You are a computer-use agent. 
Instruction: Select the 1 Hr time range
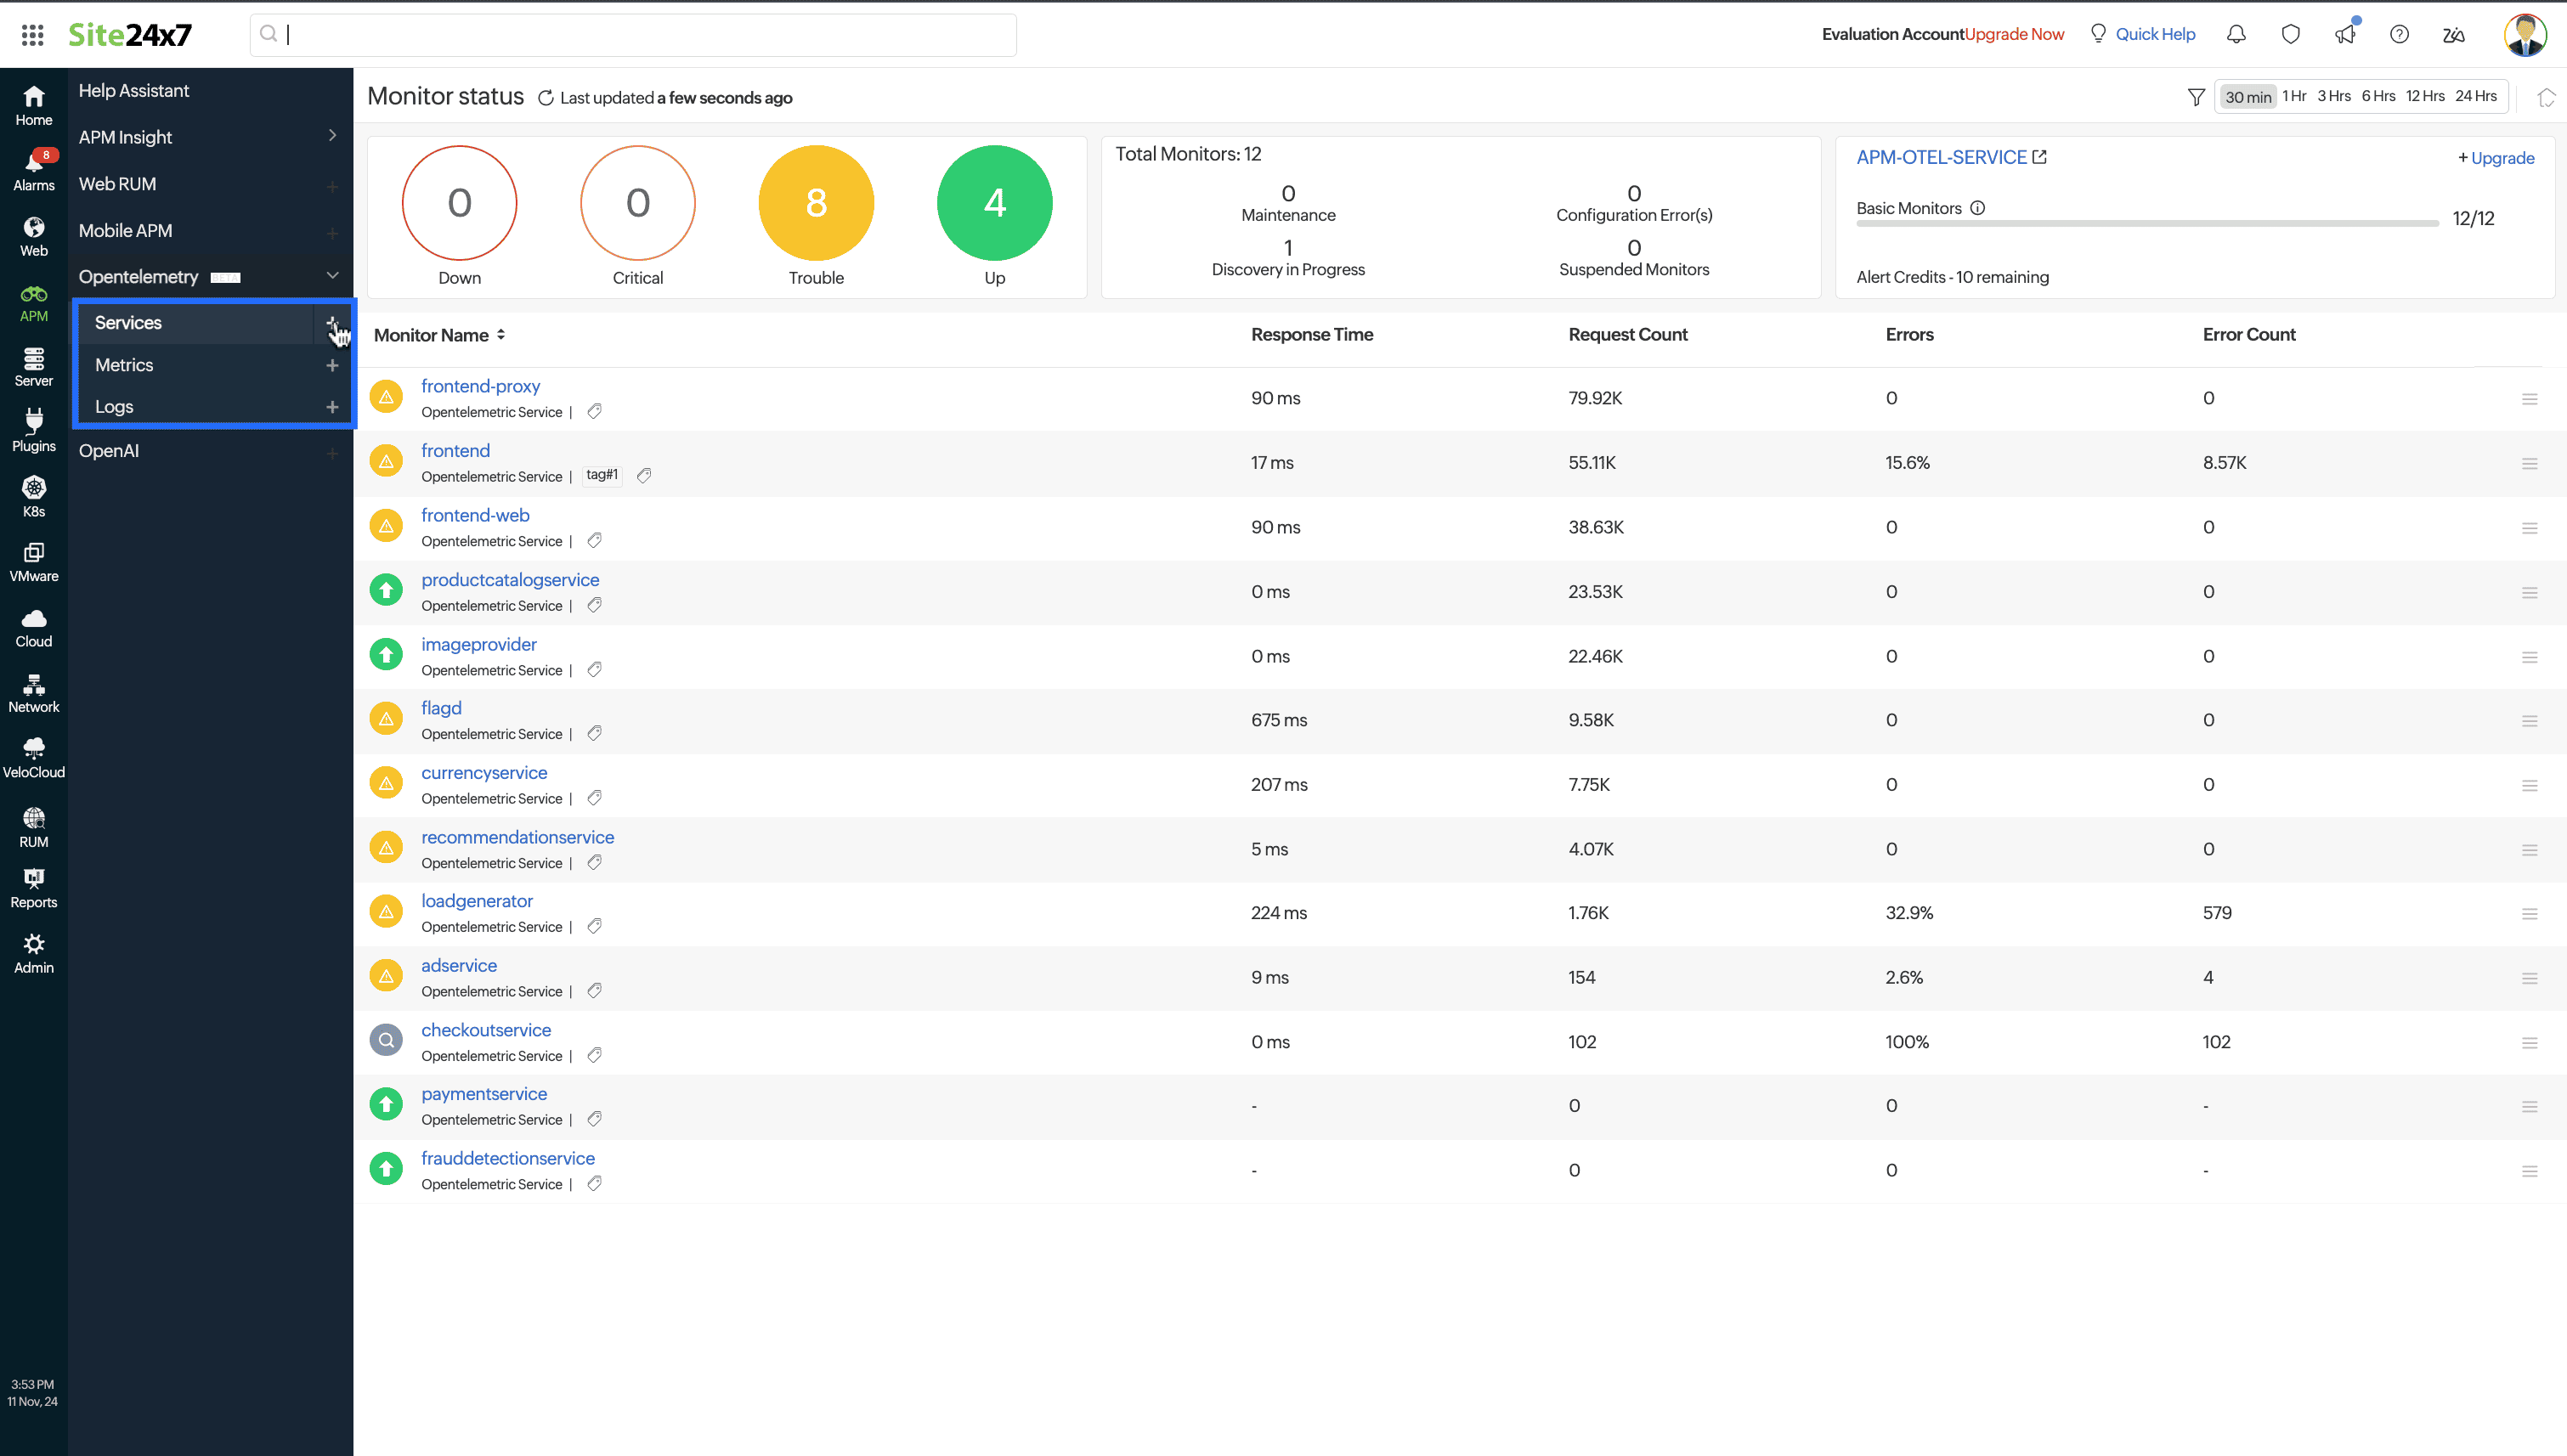tap(2295, 95)
